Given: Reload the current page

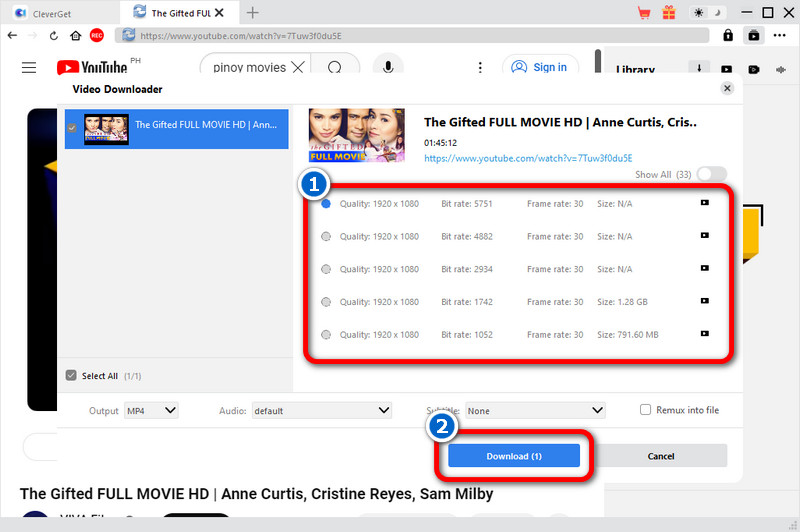Looking at the screenshot, I should pos(54,36).
